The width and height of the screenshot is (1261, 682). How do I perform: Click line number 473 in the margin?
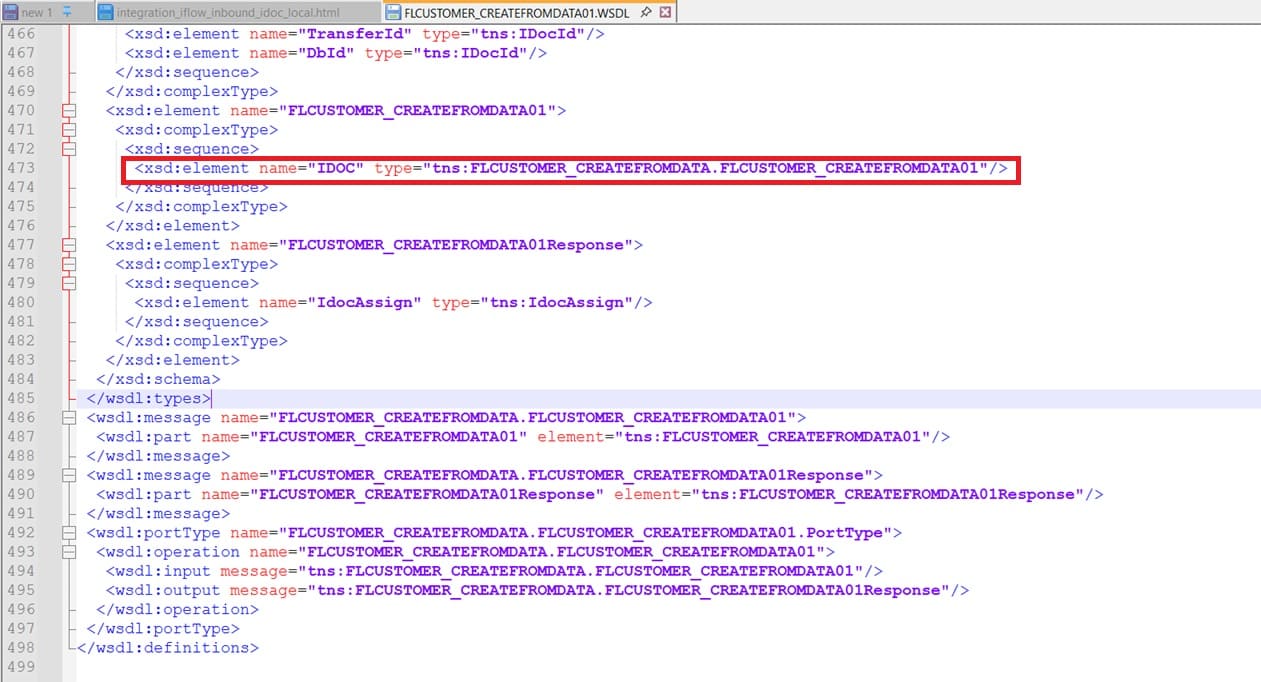[20, 168]
